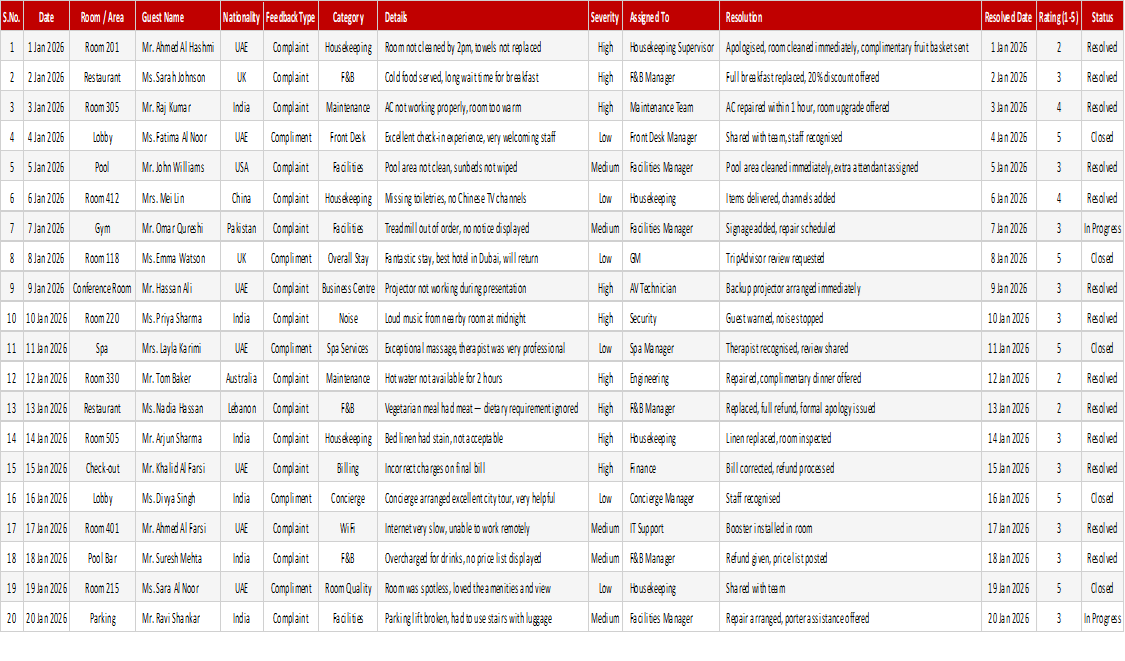Select the 'Assigned To' header cell
The image size is (1125, 661).
(671, 17)
